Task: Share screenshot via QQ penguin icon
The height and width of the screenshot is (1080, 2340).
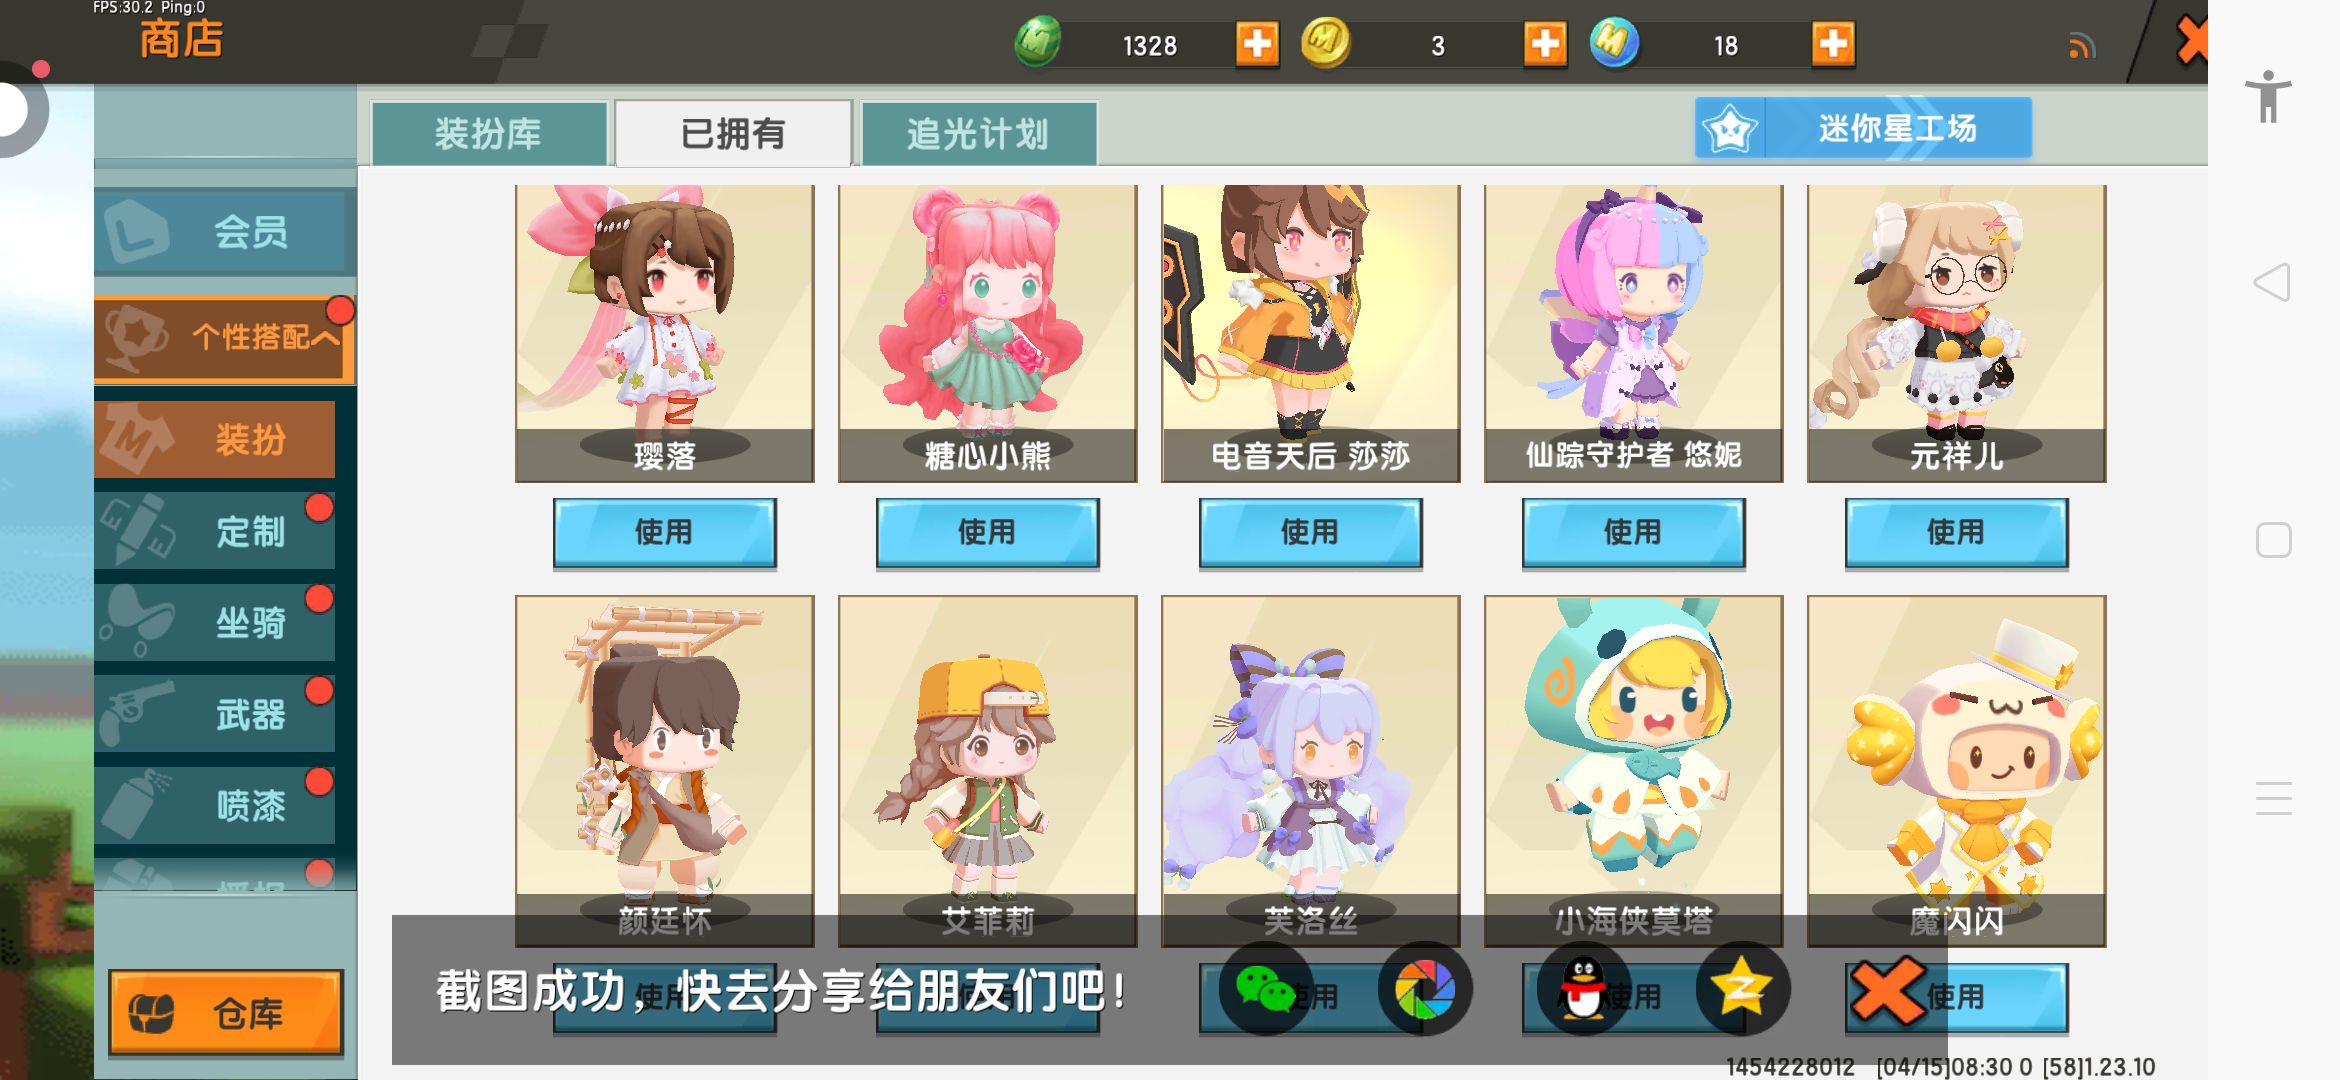Action: coord(1583,989)
